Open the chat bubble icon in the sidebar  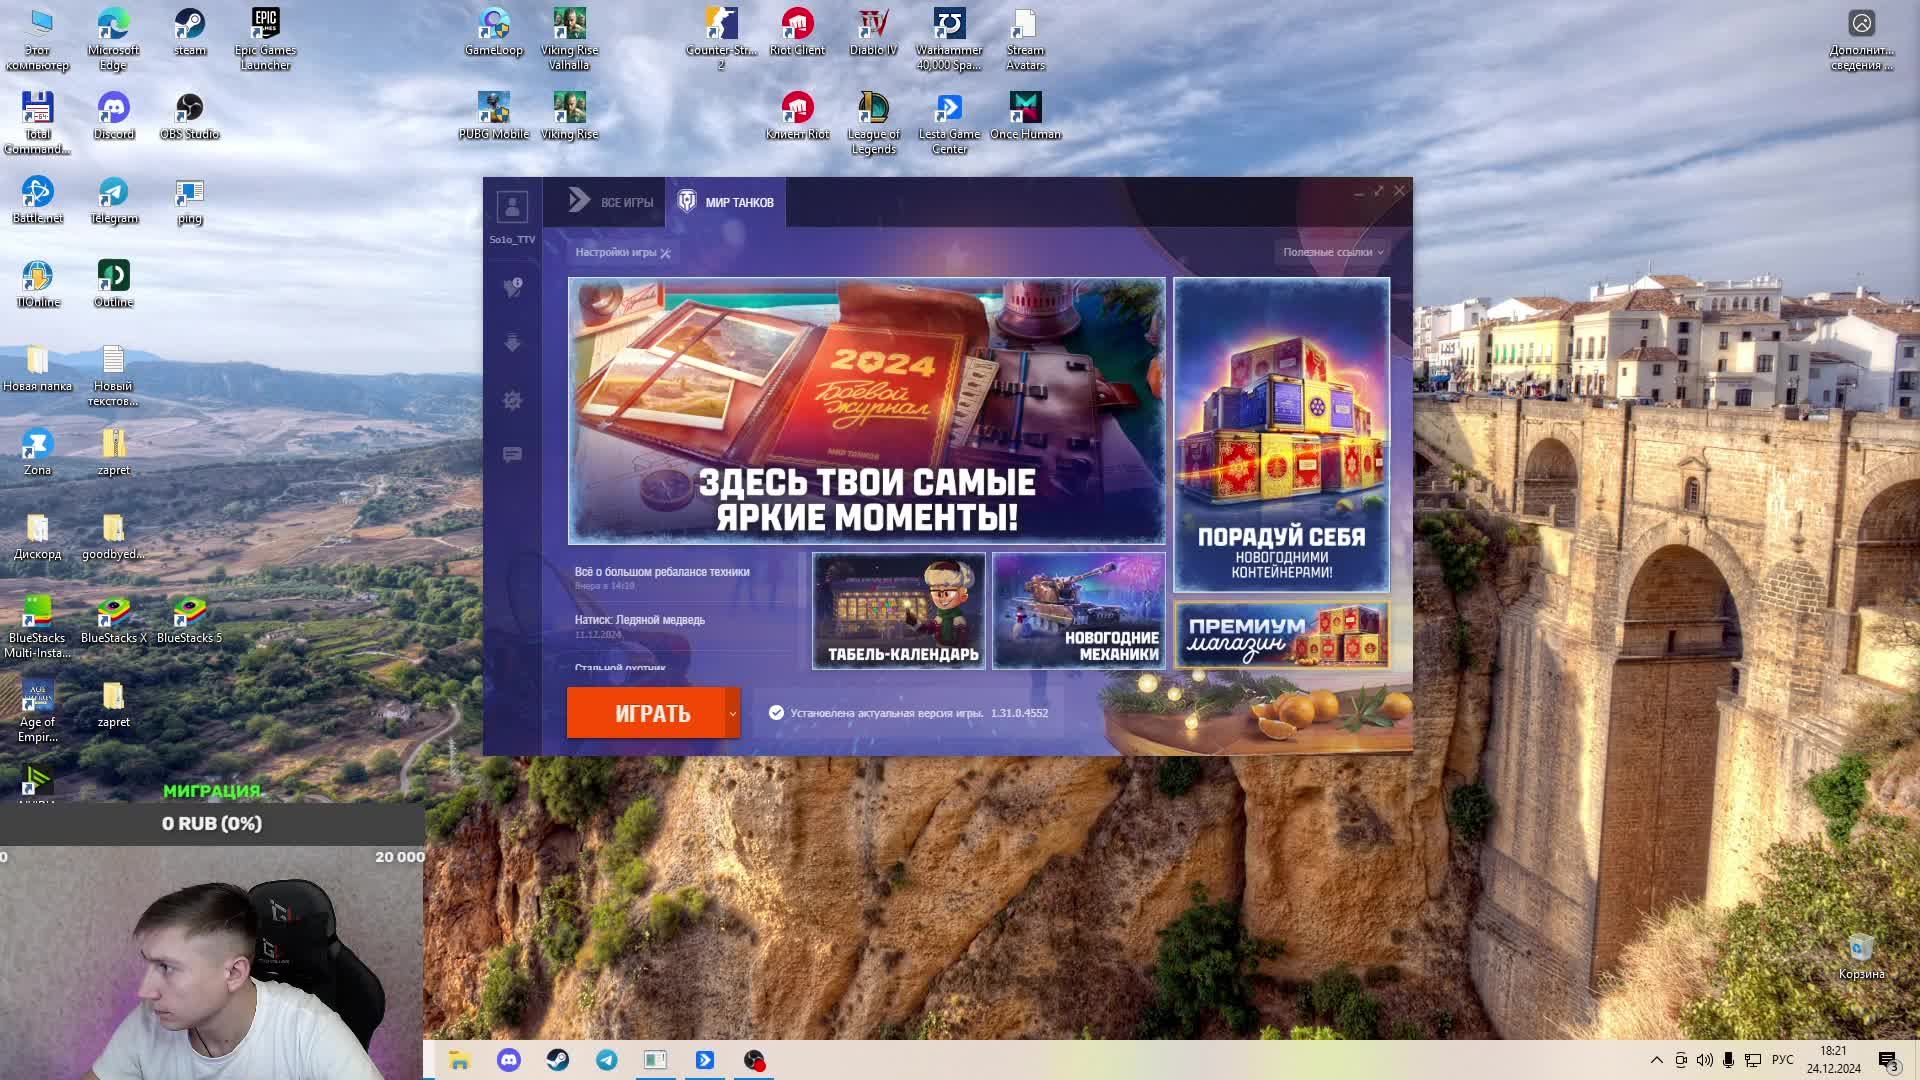[x=513, y=455]
